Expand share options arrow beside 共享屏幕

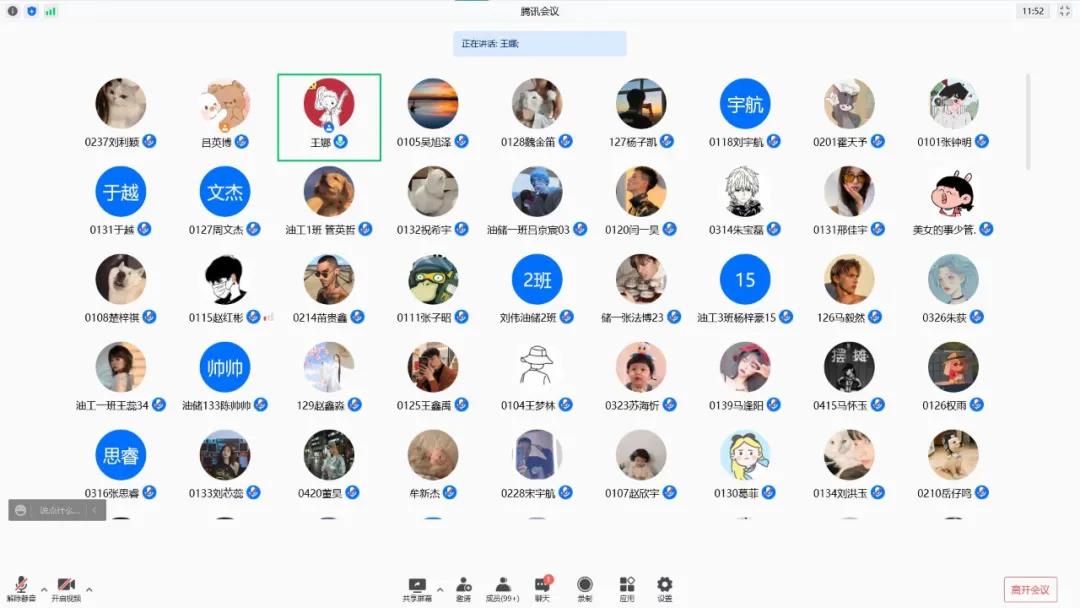click(435, 588)
